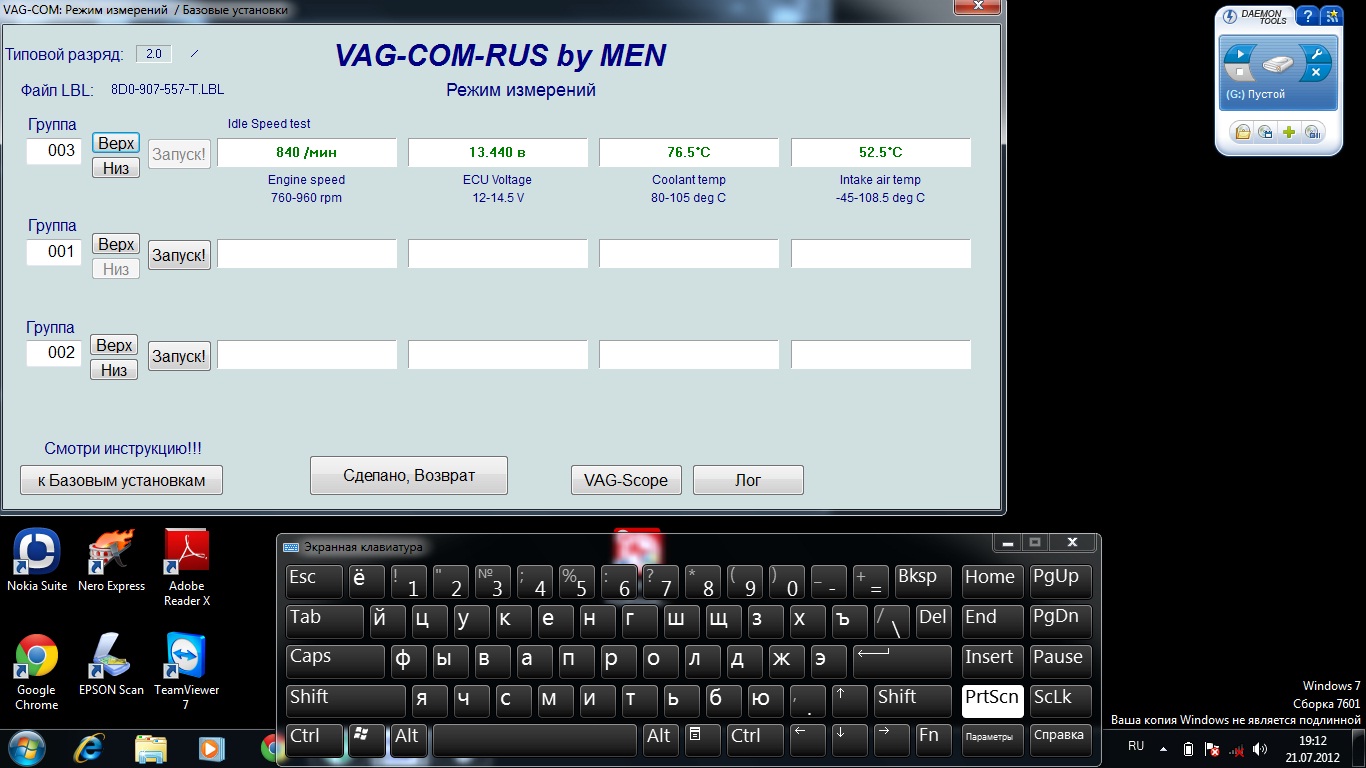
Task: Click the menu key on the on-screen keyboard
Action: 702,740
